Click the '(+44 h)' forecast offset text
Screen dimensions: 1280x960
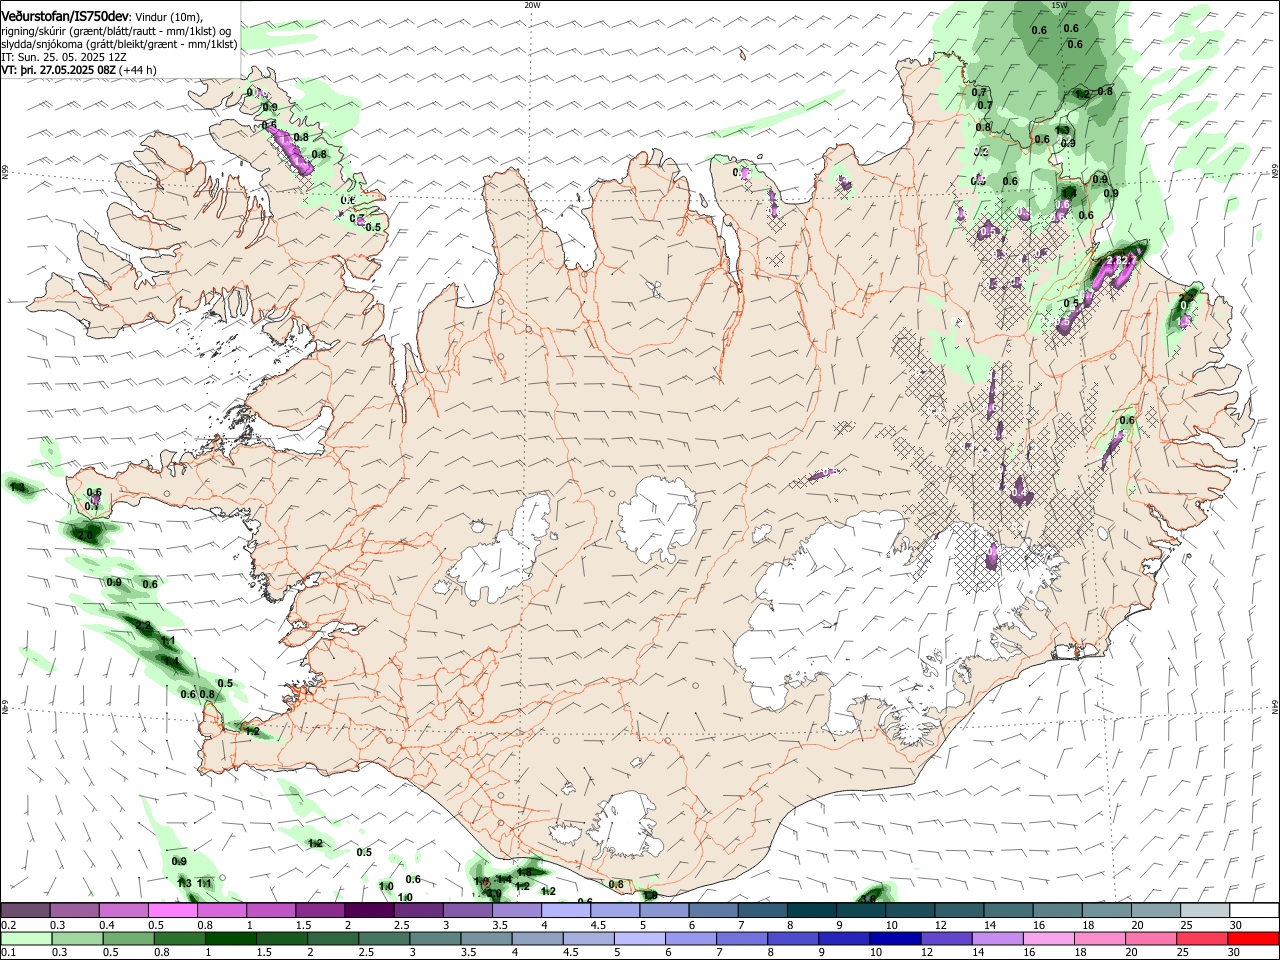(138, 70)
